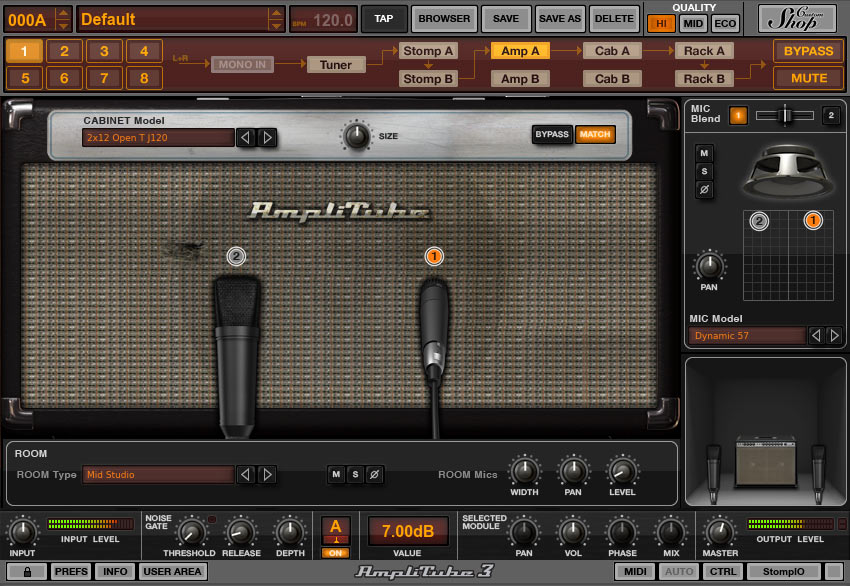Click the mic PAN knob
Screen dimensions: 850x586
coord(709,266)
